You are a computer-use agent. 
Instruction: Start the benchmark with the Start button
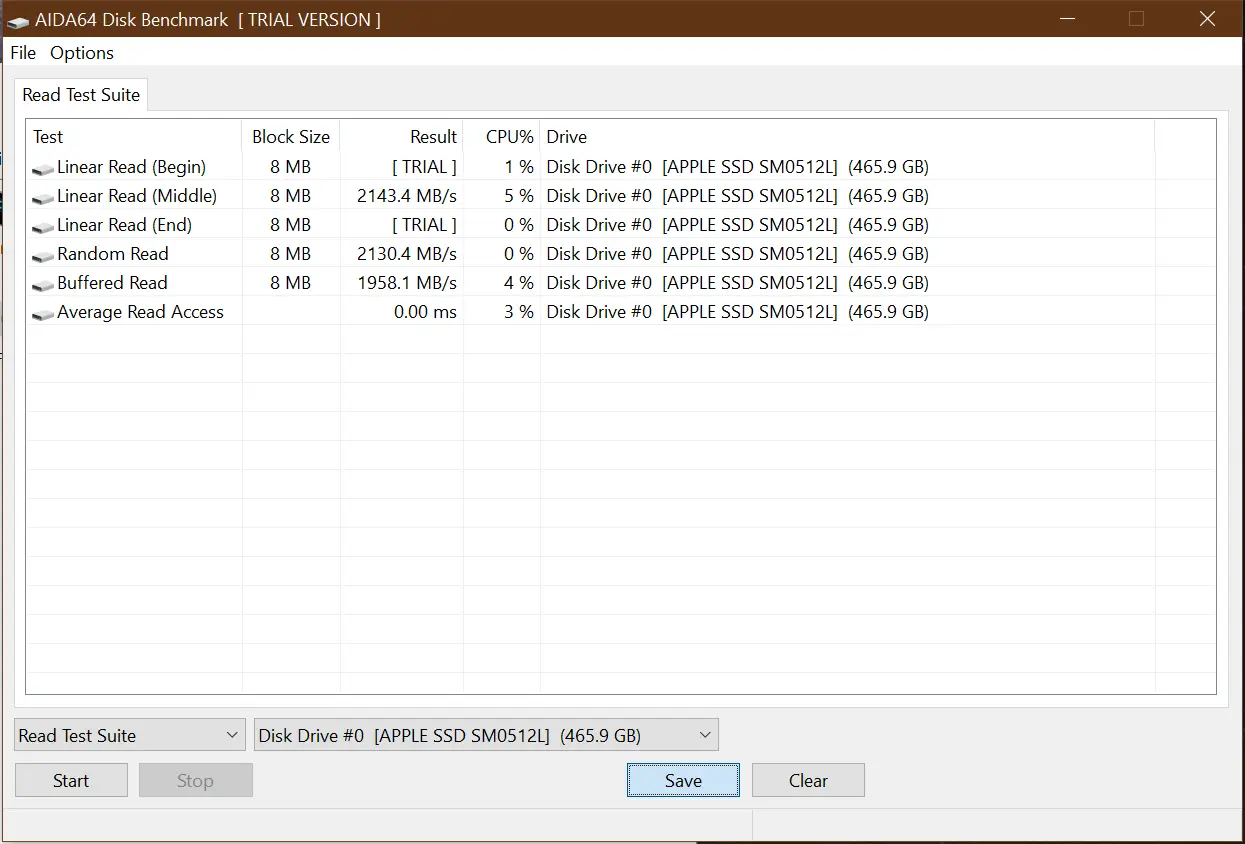coord(71,781)
